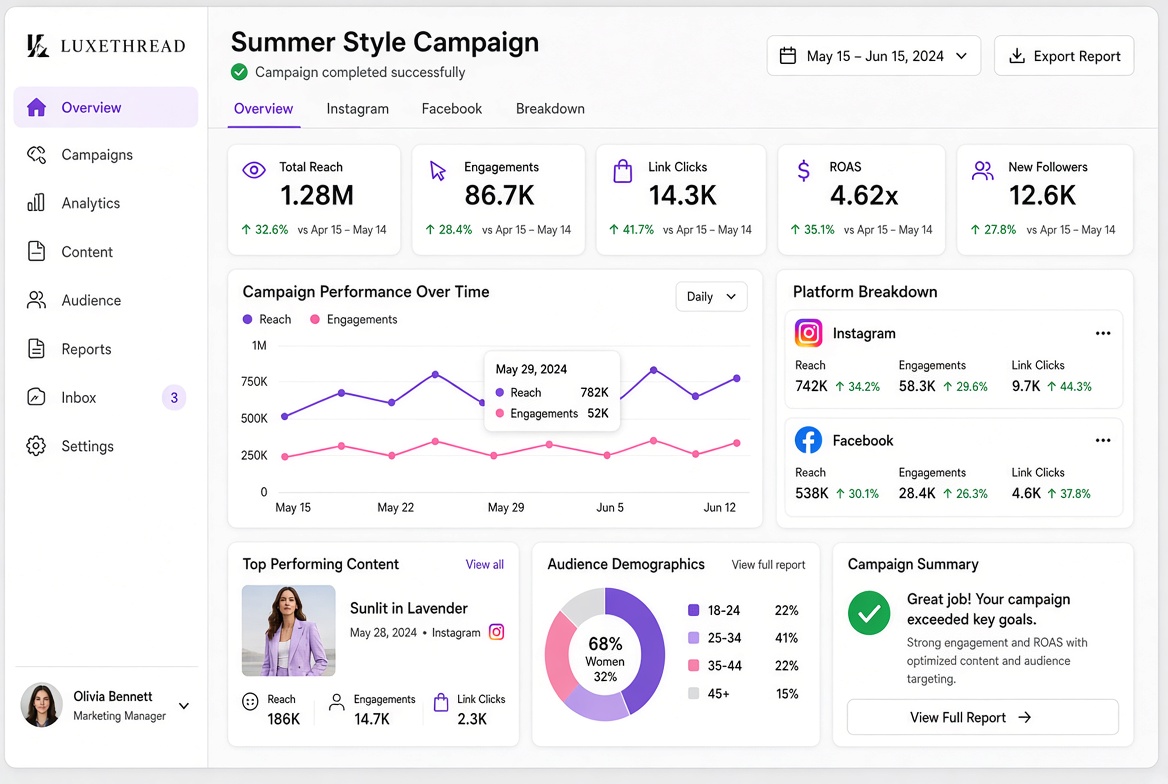The height and width of the screenshot is (784, 1168).
Task: Open the Instagram card three-dot menu
Action: 1102,333
